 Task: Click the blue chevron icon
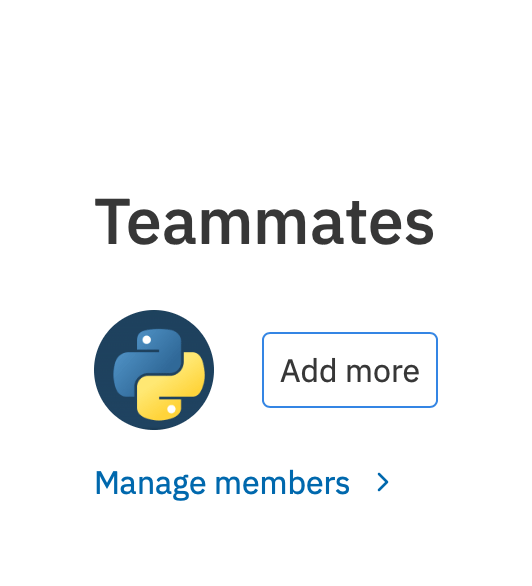click(x=383, y=482)
